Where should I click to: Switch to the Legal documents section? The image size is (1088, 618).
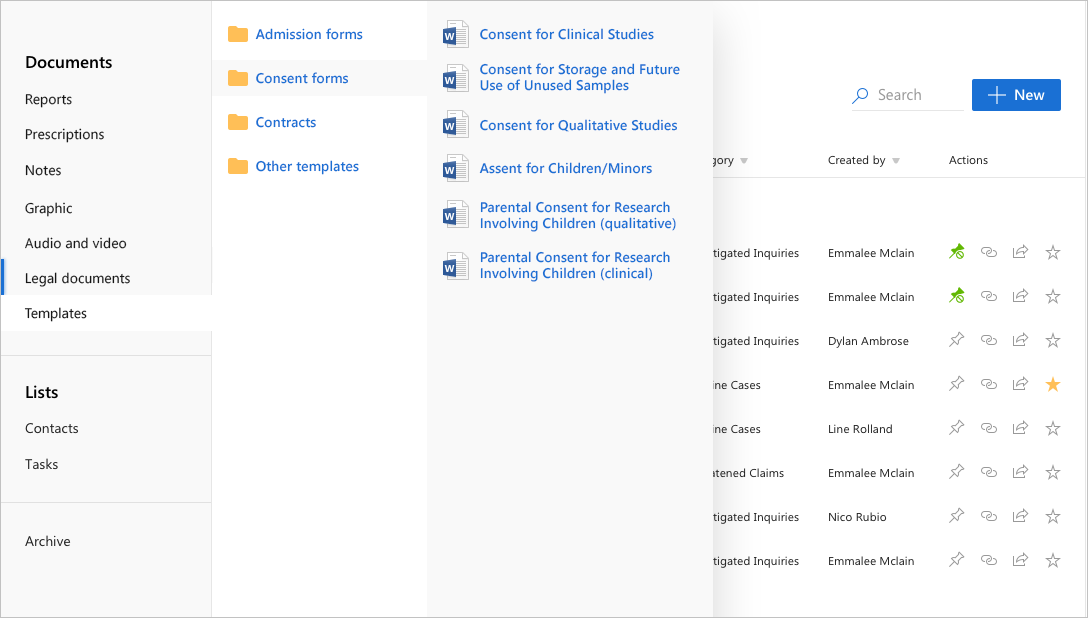coord(76,277)
